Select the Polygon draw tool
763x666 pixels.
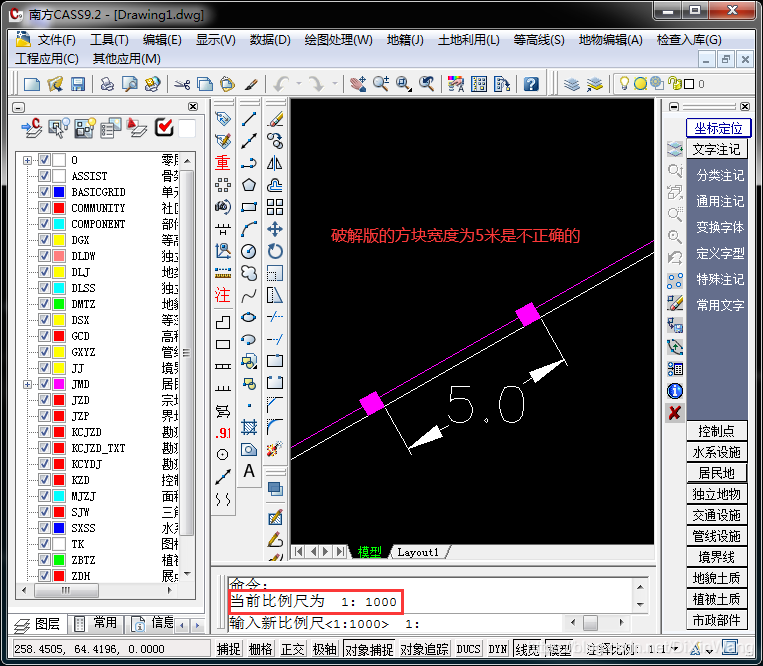coord(249,185)
